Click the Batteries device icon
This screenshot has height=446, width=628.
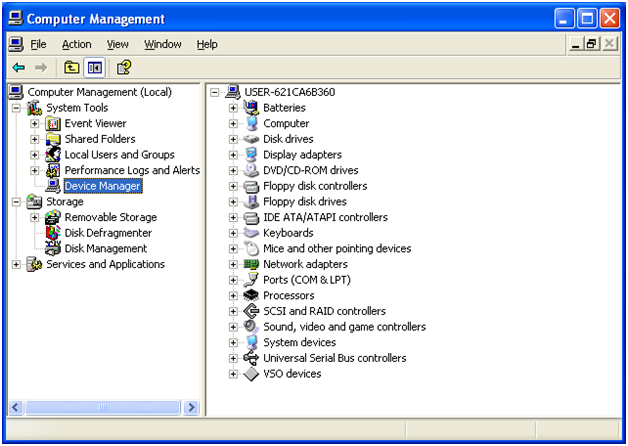click(x=251, y=108)
